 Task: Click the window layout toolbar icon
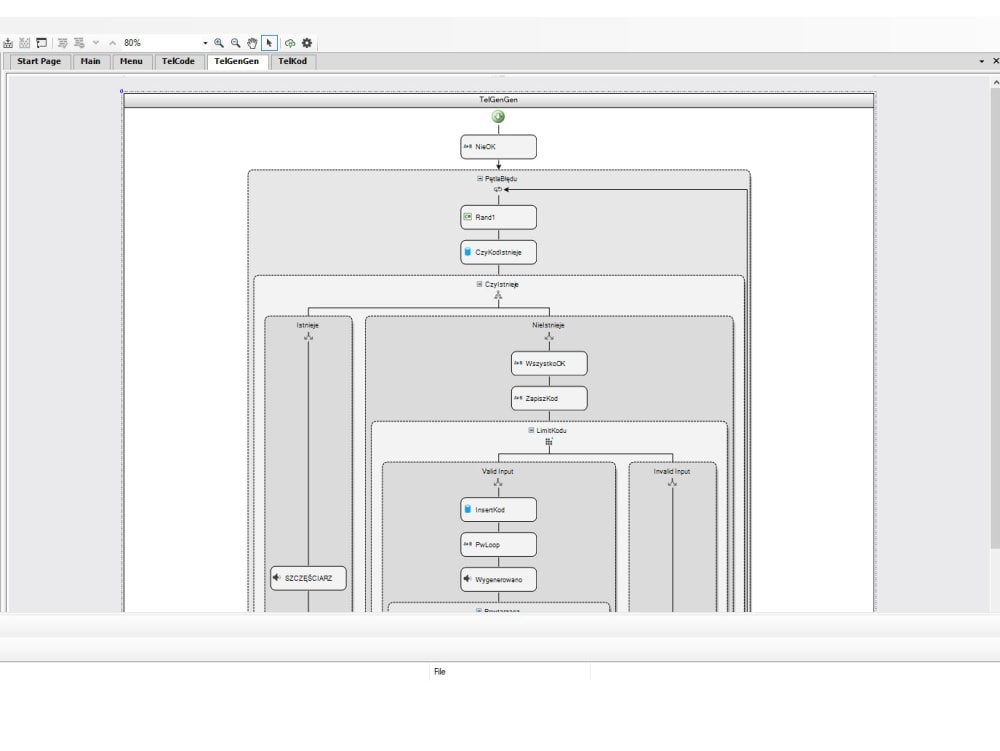click(x=41, y=43)
